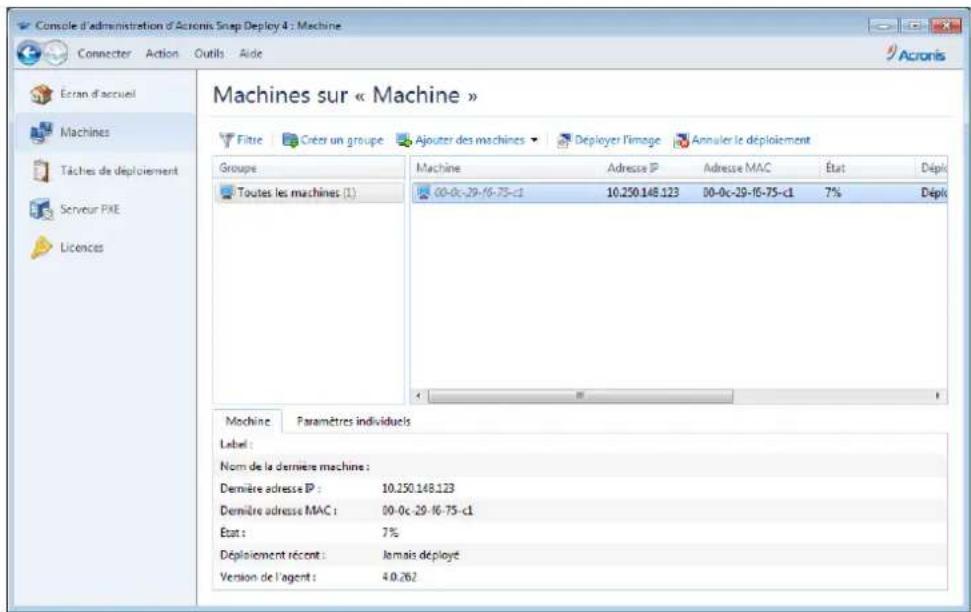
Task: Click the Acronis logo
Action: 915,54
